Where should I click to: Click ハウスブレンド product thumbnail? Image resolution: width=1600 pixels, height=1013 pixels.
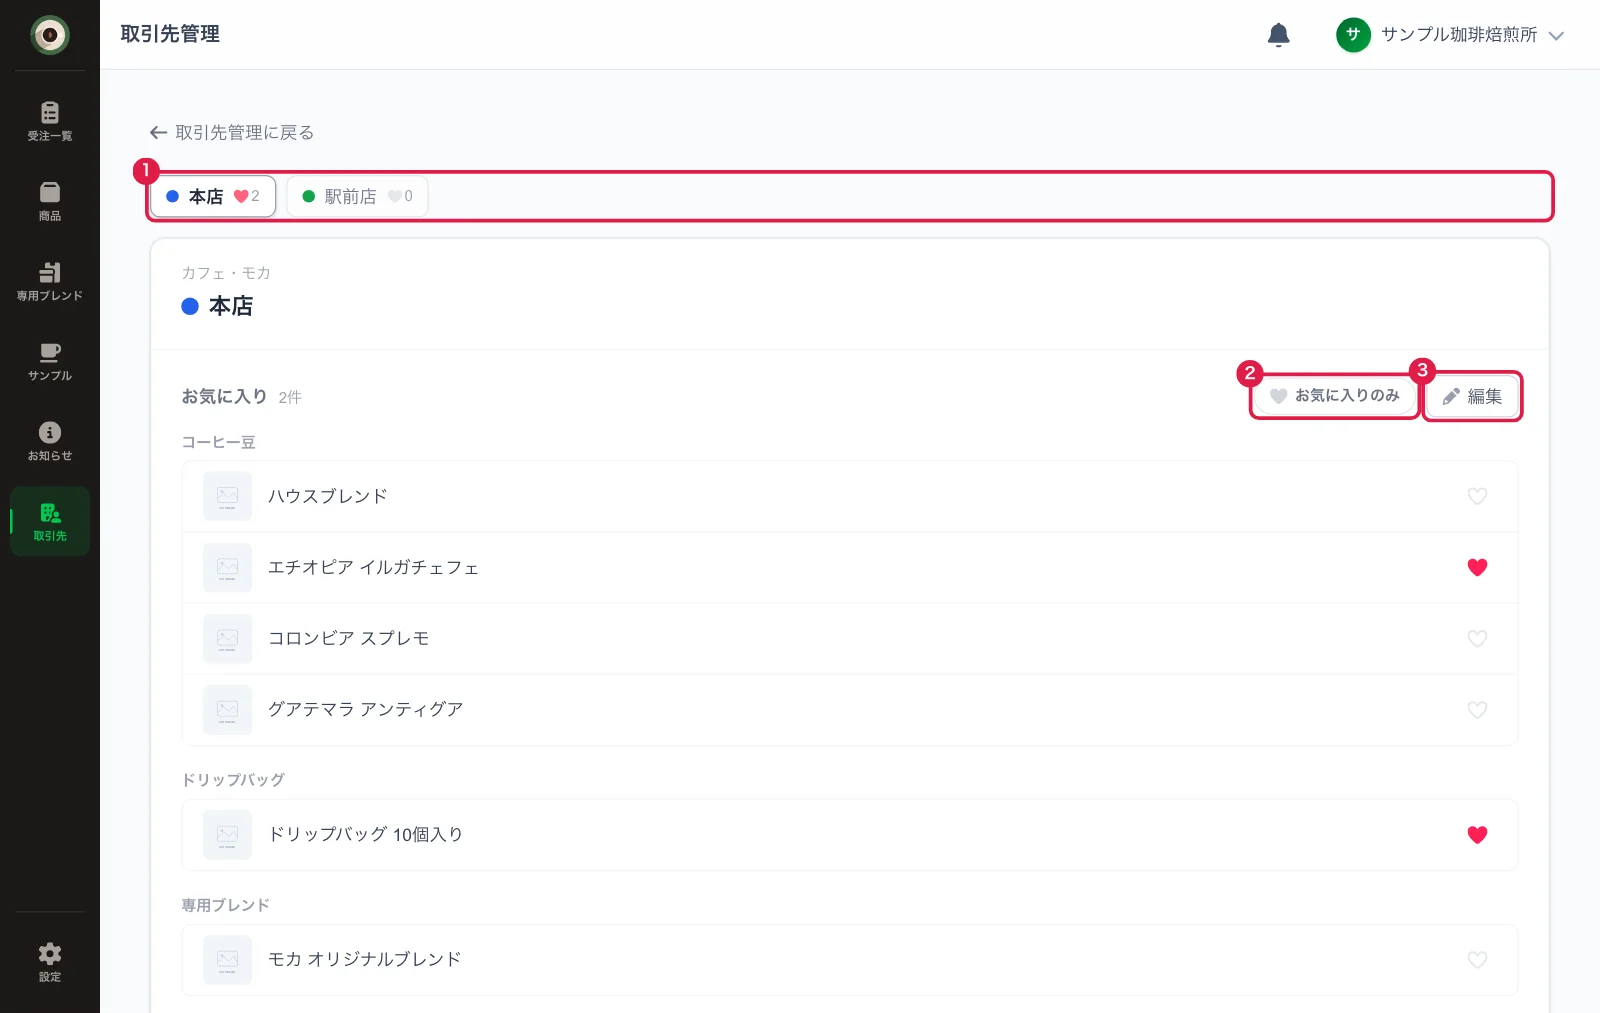(227, 496)
